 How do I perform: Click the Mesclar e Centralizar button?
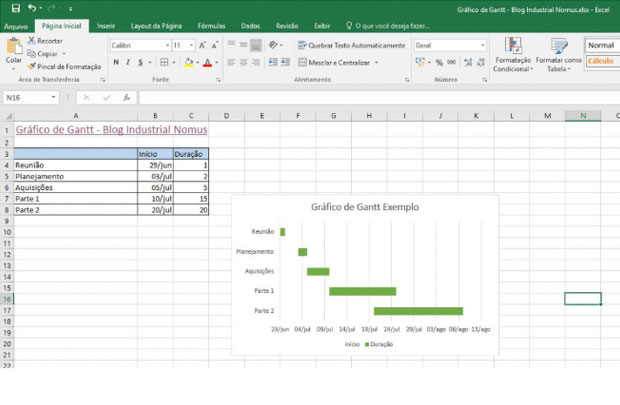click(x=337, y=62)
